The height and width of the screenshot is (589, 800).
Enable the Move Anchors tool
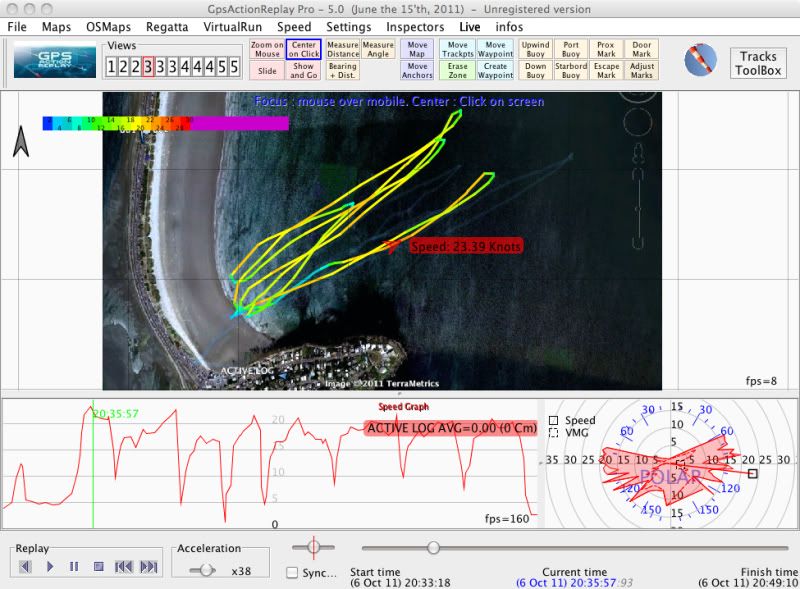point(417,71)
